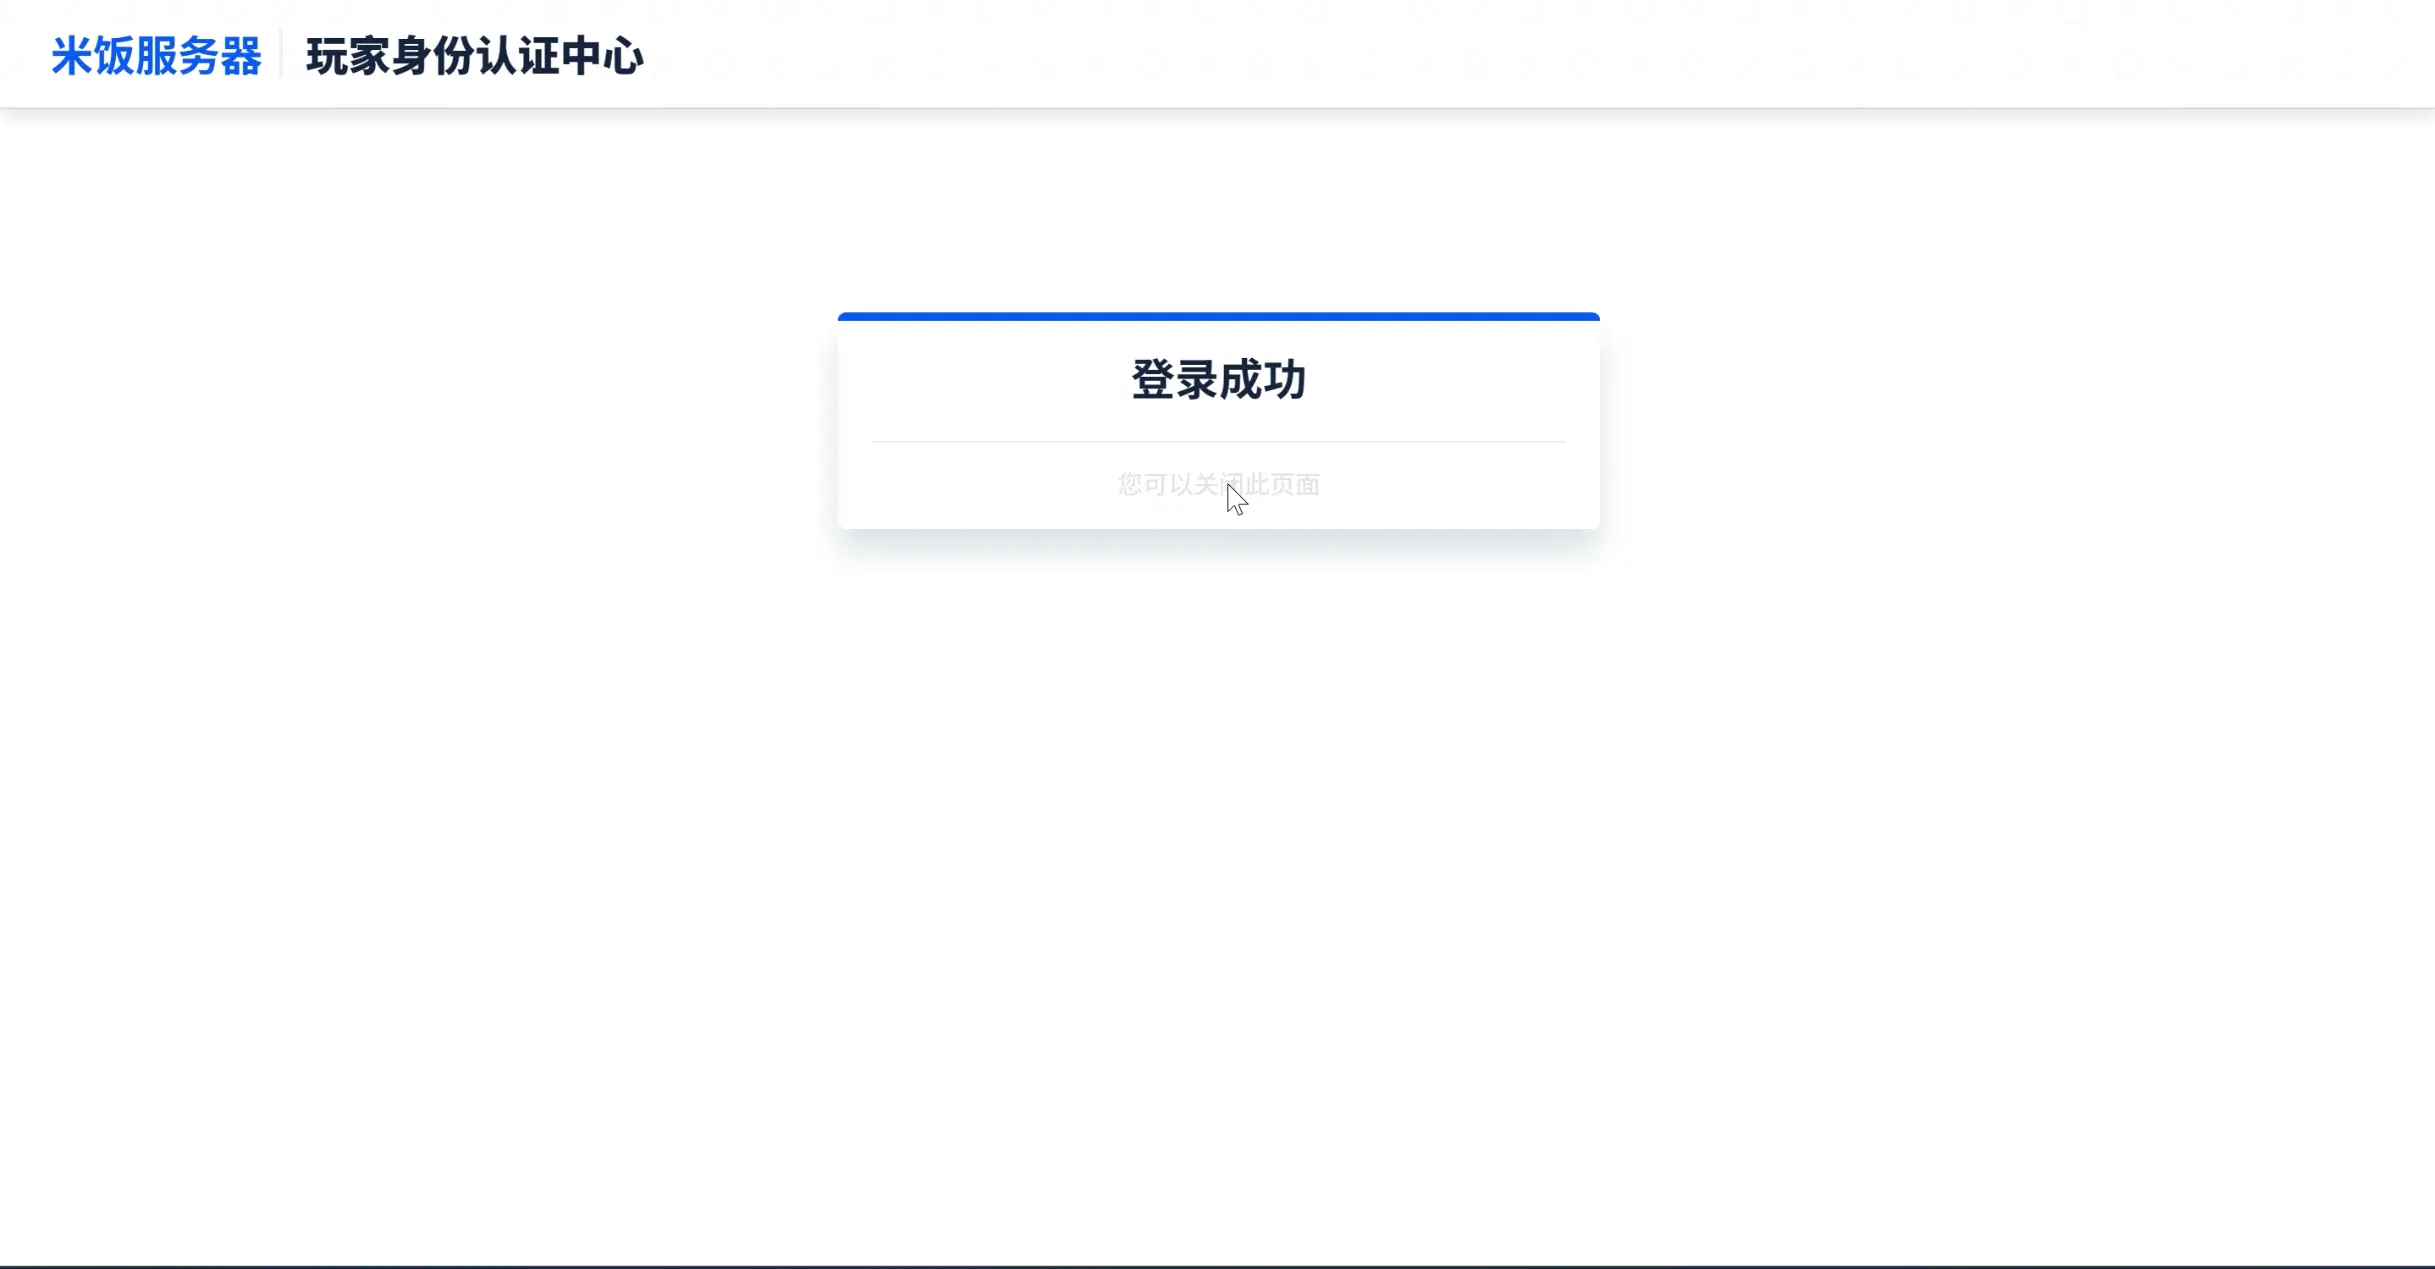Click the divider line under 登录成功
Screen dimensions: 2435x1269
(x=1218, y=441)
